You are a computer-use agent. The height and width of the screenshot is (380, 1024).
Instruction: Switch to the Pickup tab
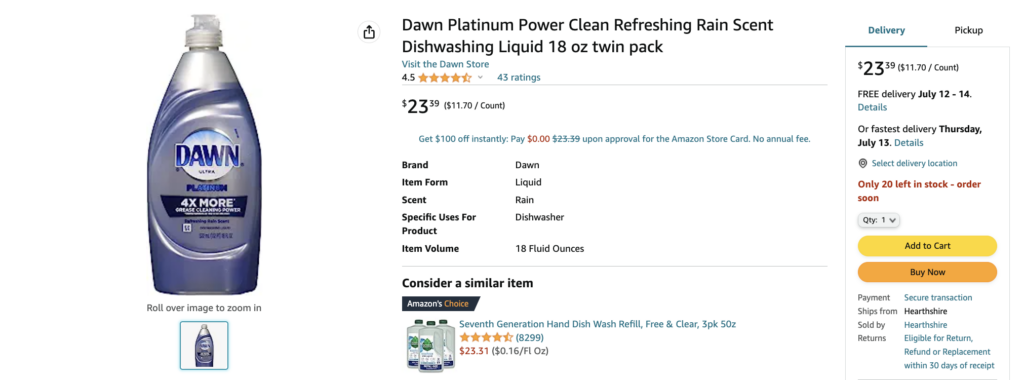[968, 30]
